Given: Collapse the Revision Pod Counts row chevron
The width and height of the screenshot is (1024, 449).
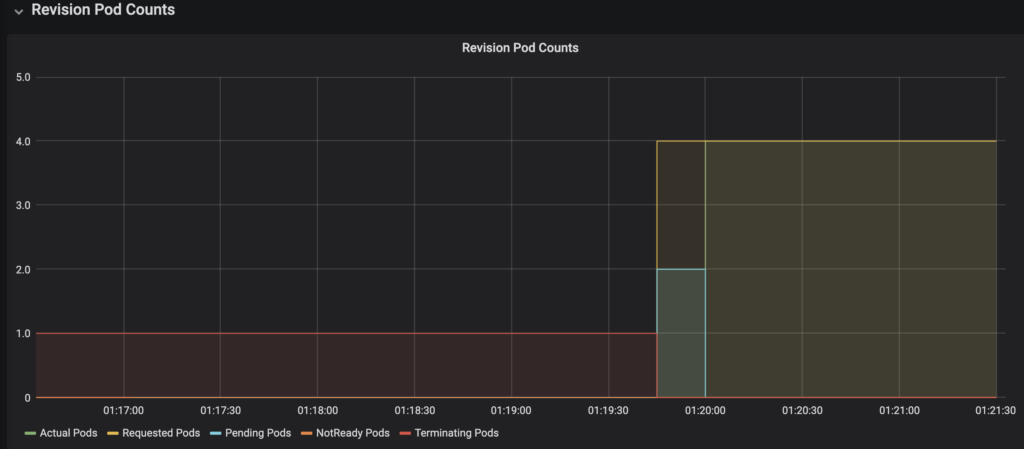Looking at the screenshot, I should coord(19,11).
